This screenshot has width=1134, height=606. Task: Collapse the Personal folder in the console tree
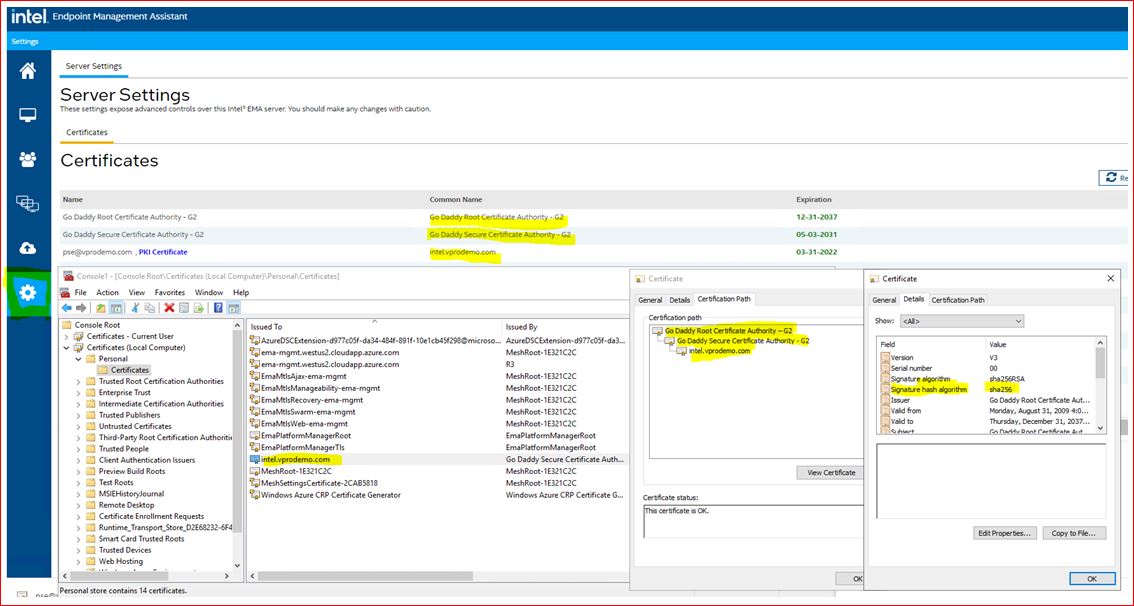point(78,359)
